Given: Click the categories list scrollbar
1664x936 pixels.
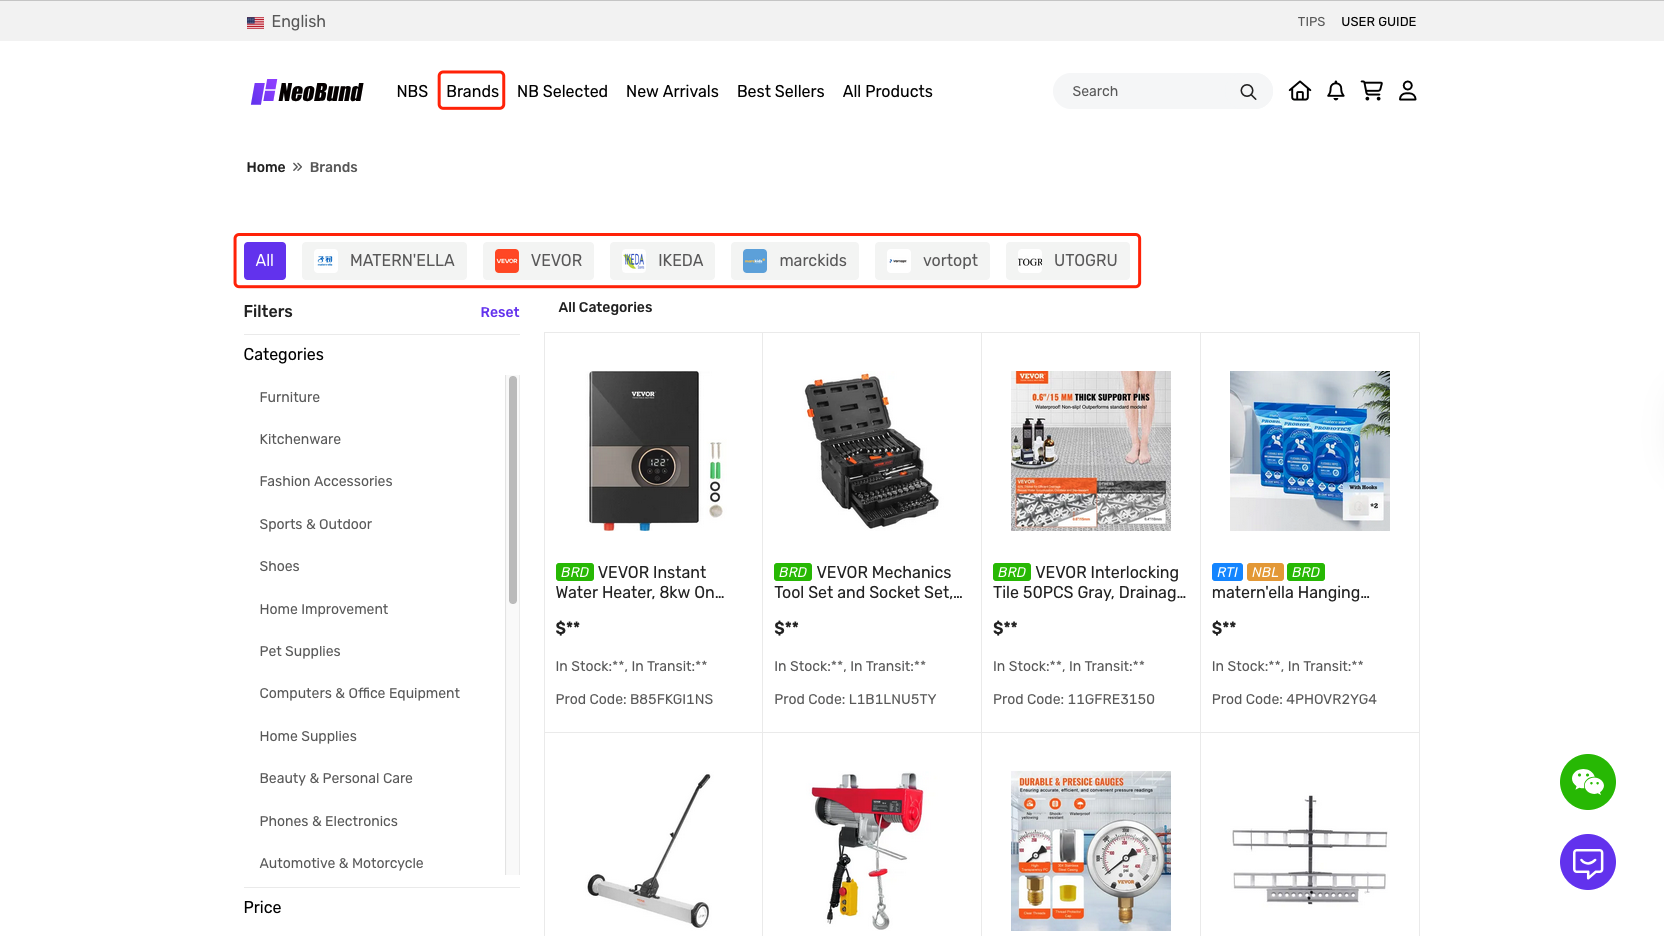Looking at the screenshot, I should (513, 490).
